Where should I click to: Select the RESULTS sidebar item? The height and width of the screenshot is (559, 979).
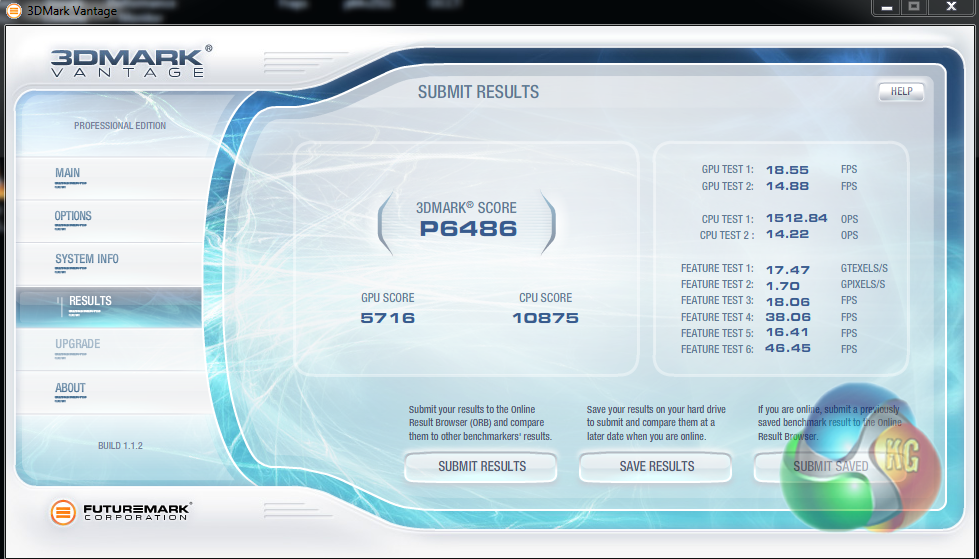tap(109, 307)
